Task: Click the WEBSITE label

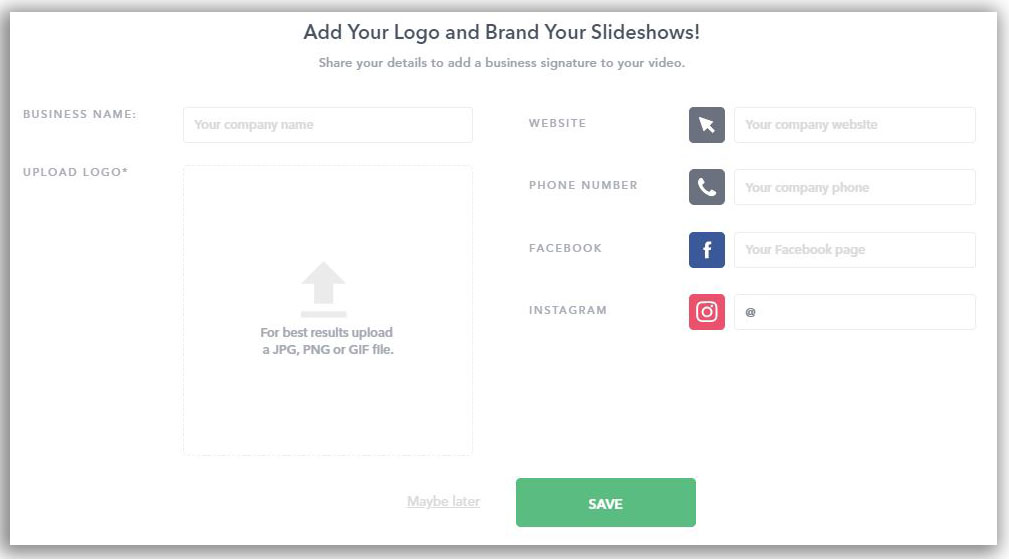Action: [x=557, y=123]
